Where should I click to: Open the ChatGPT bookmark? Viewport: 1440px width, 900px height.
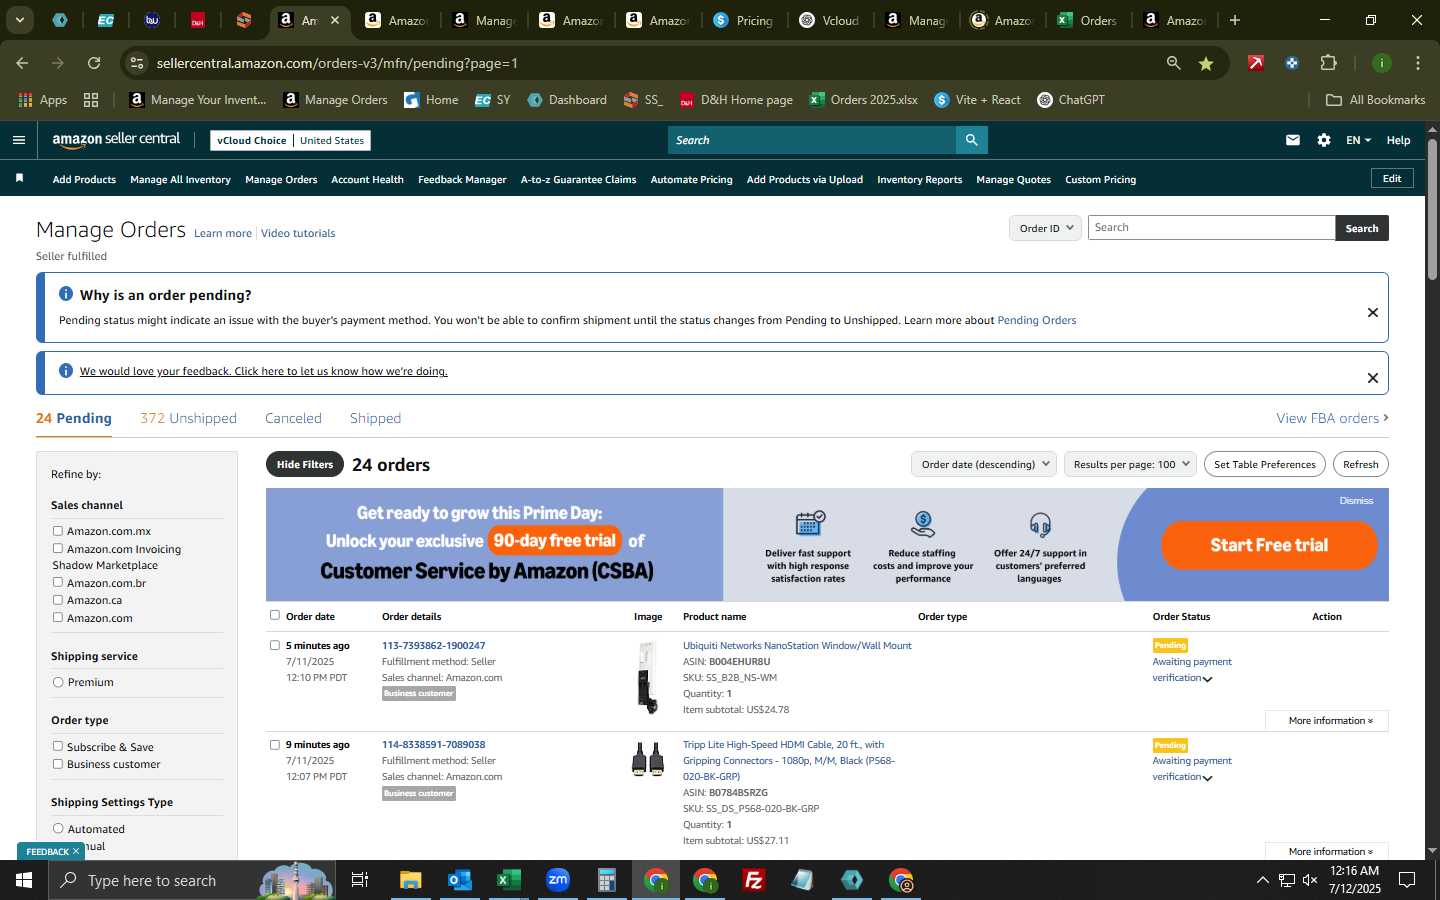pyautogui.click(x=1071, y=100)
